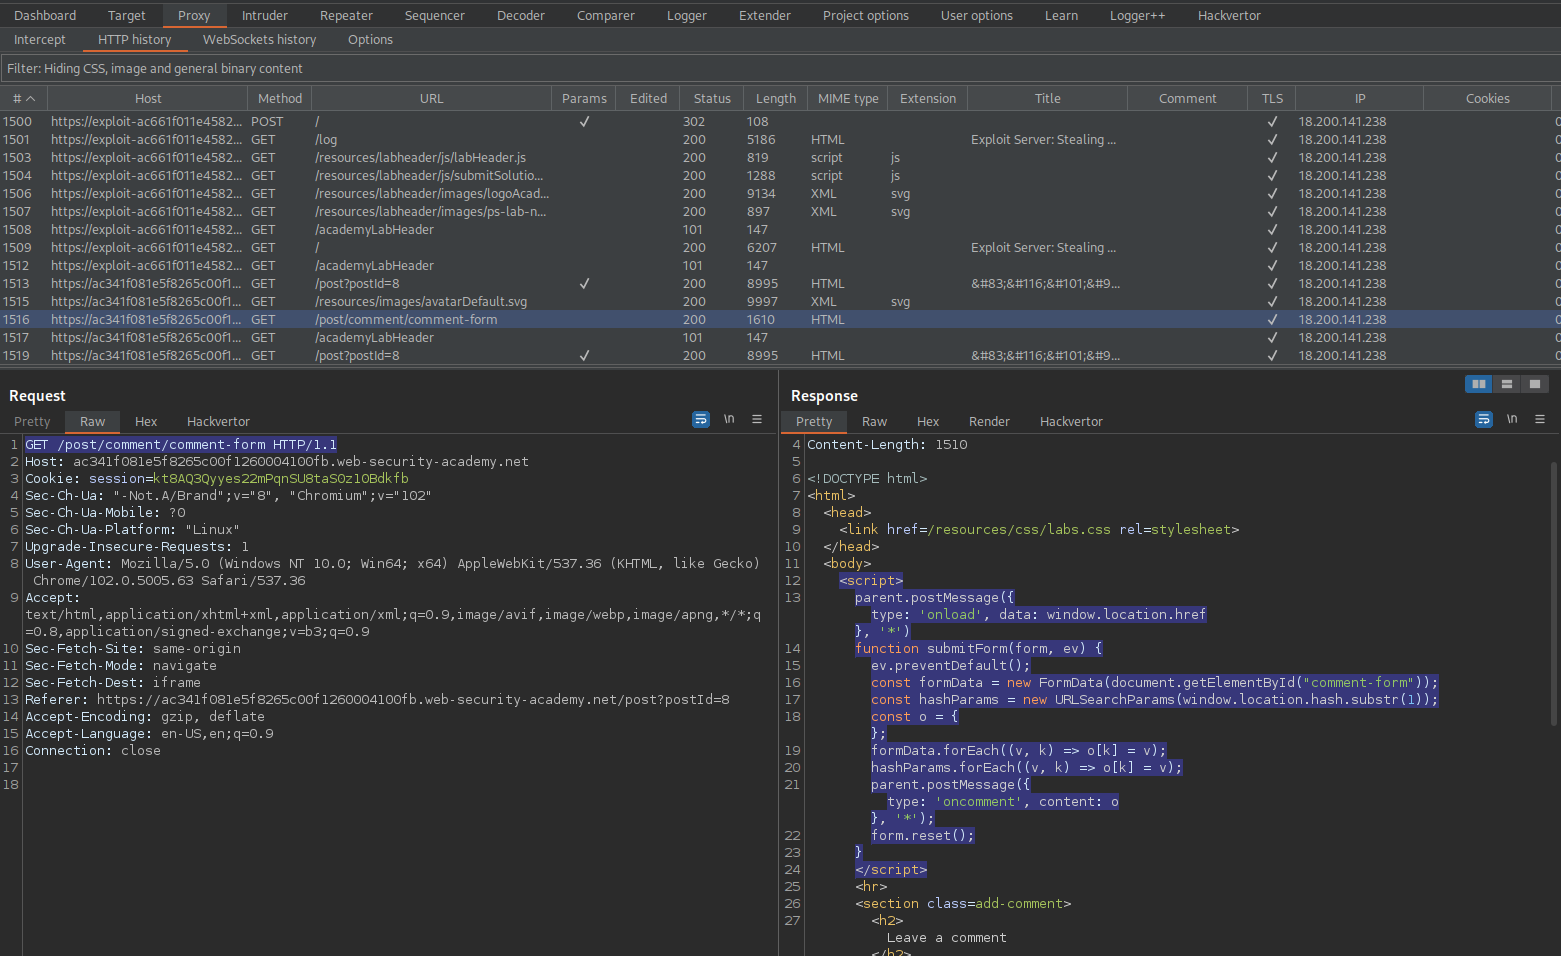Toggle word wrap icon in Response panel
This screenshot has height=956, width=1561.
click(1484, 420)
